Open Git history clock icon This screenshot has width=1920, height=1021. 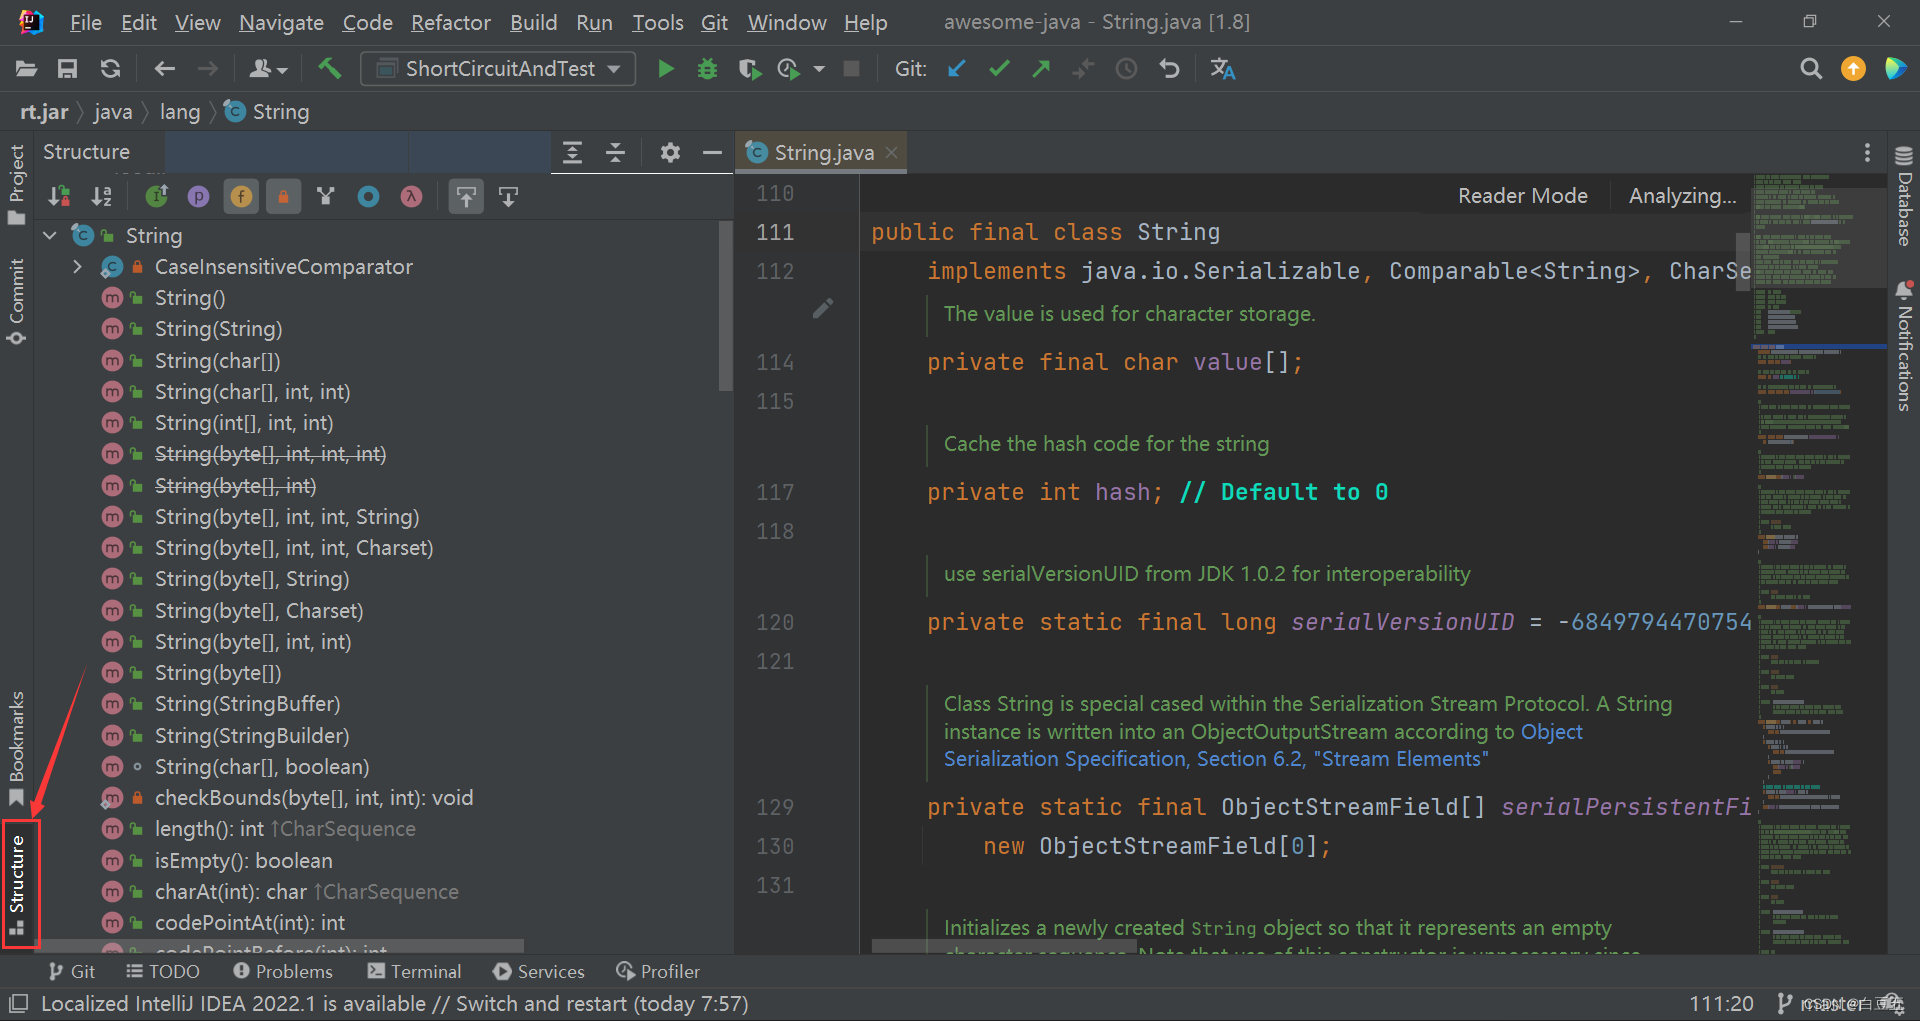tap(1126, 69)
